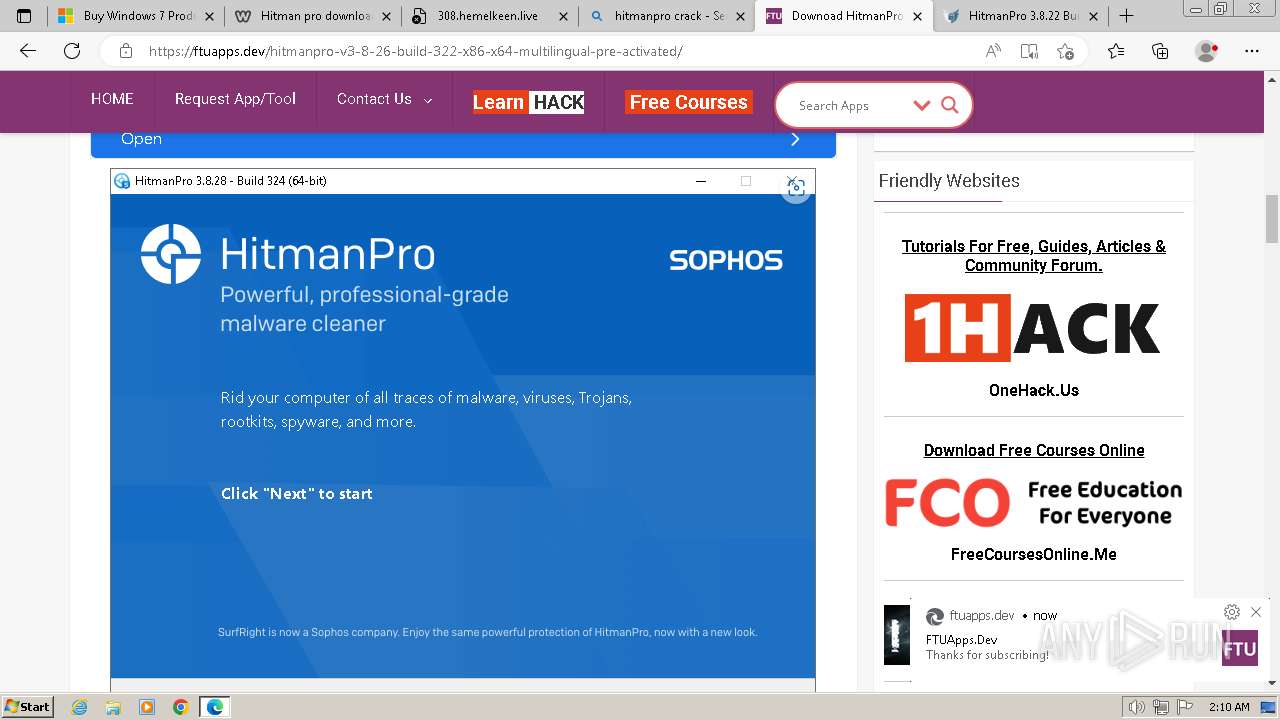This screenshot has width=1280, height=720.
Task: Click the Open bar arrow
Action: 795,139
